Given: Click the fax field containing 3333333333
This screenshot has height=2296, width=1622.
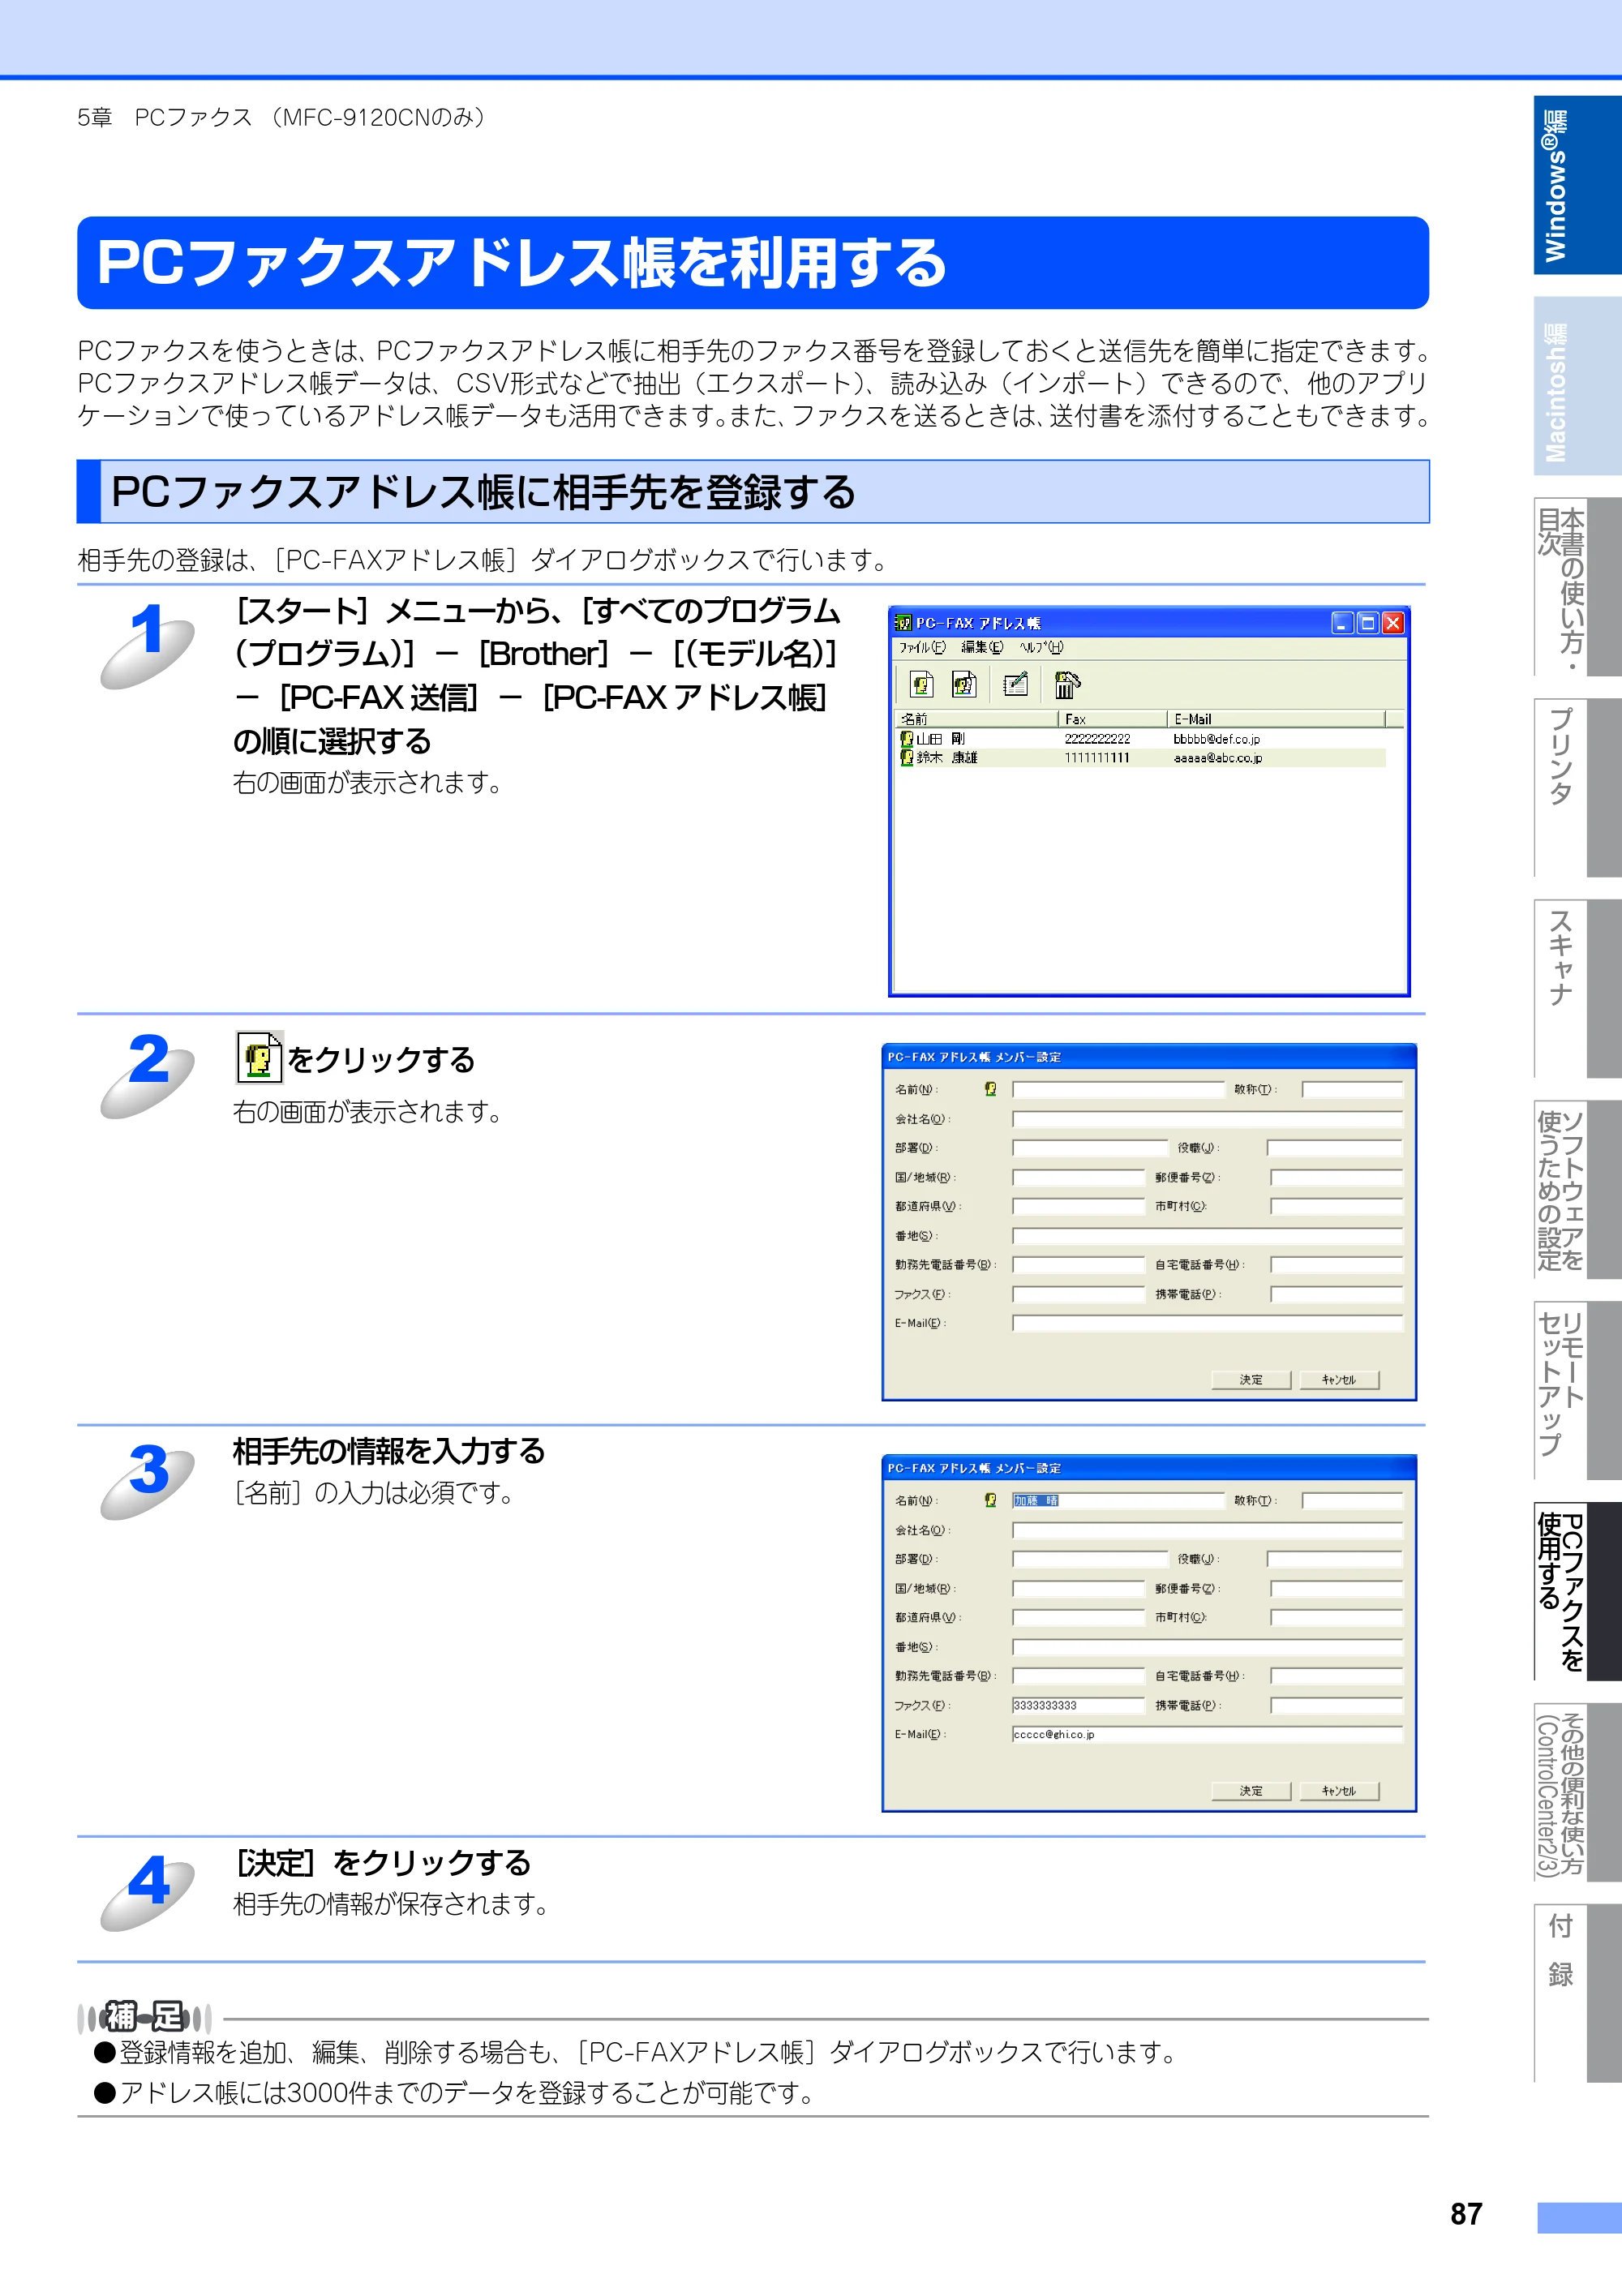Looking at the screenshot, I should pos(1078,1705).
